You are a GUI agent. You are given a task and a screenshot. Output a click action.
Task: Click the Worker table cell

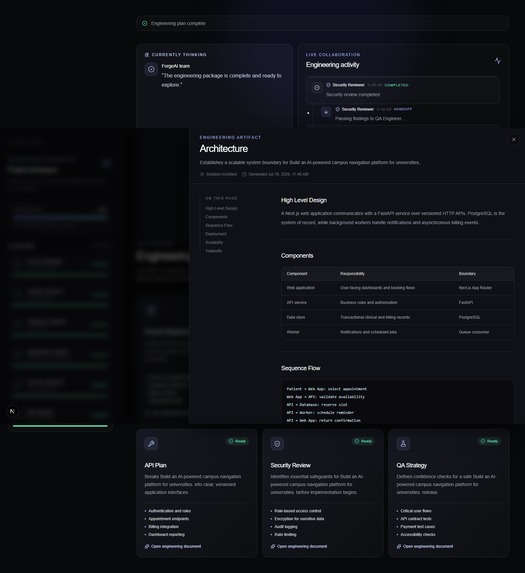(x=293, y=332)
